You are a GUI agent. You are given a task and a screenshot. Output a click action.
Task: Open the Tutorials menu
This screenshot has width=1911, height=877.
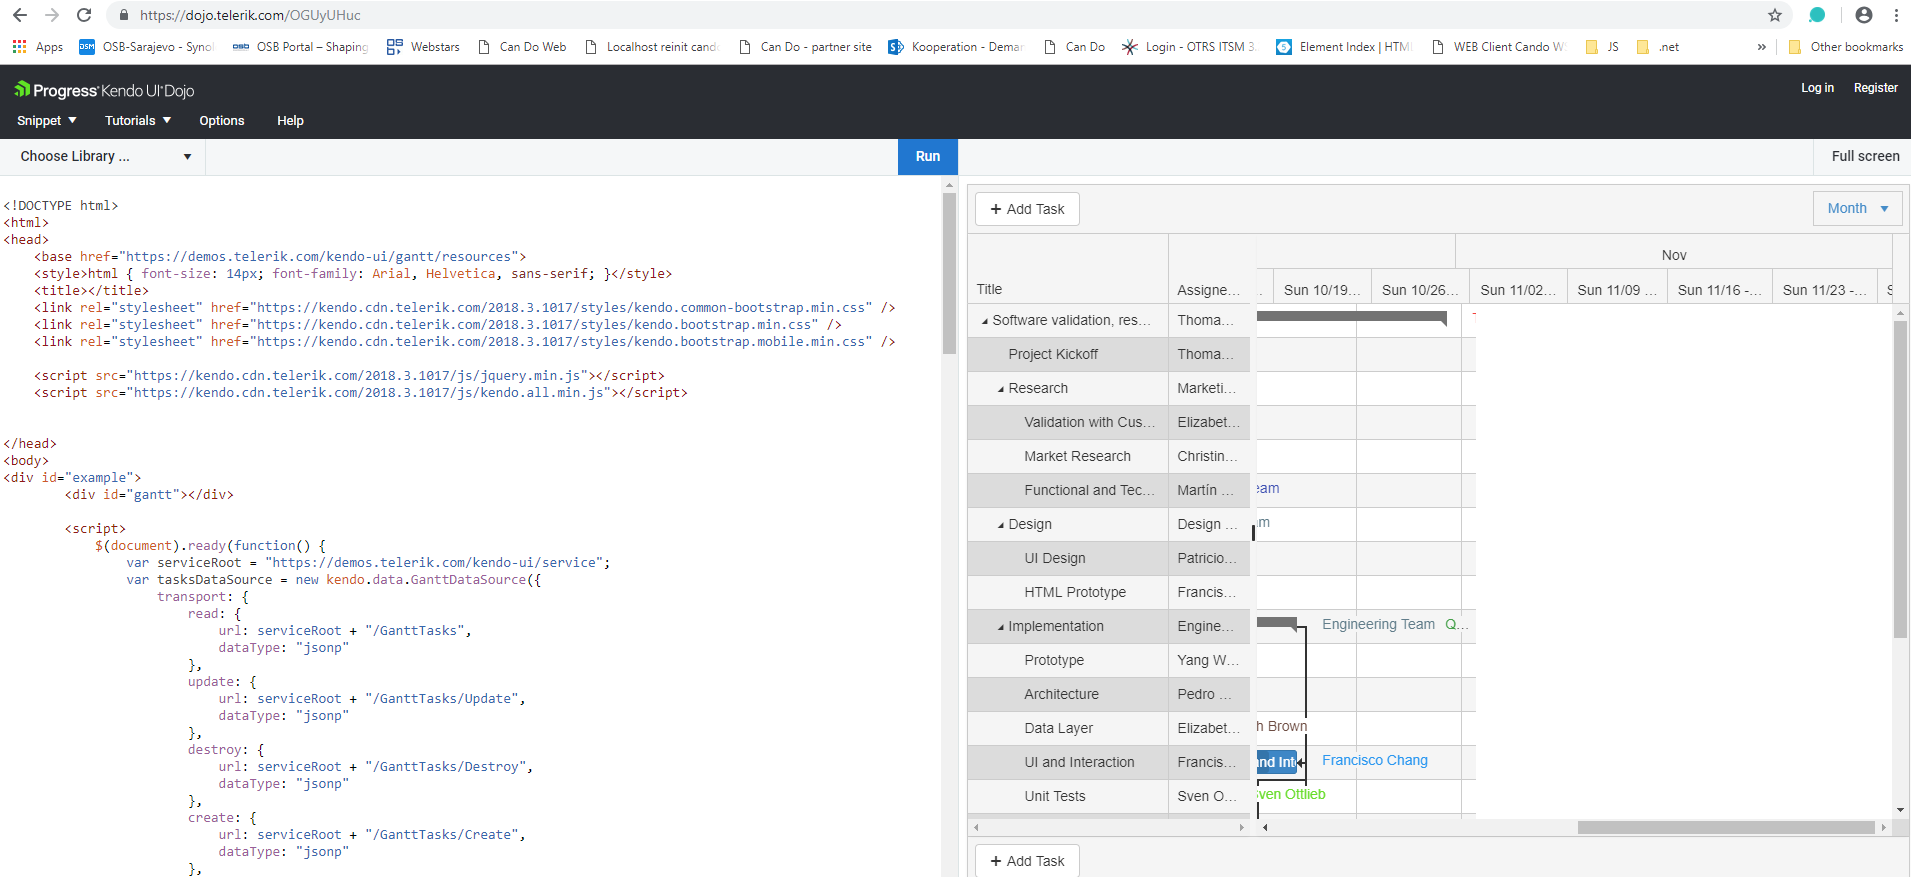pos(138,121)
